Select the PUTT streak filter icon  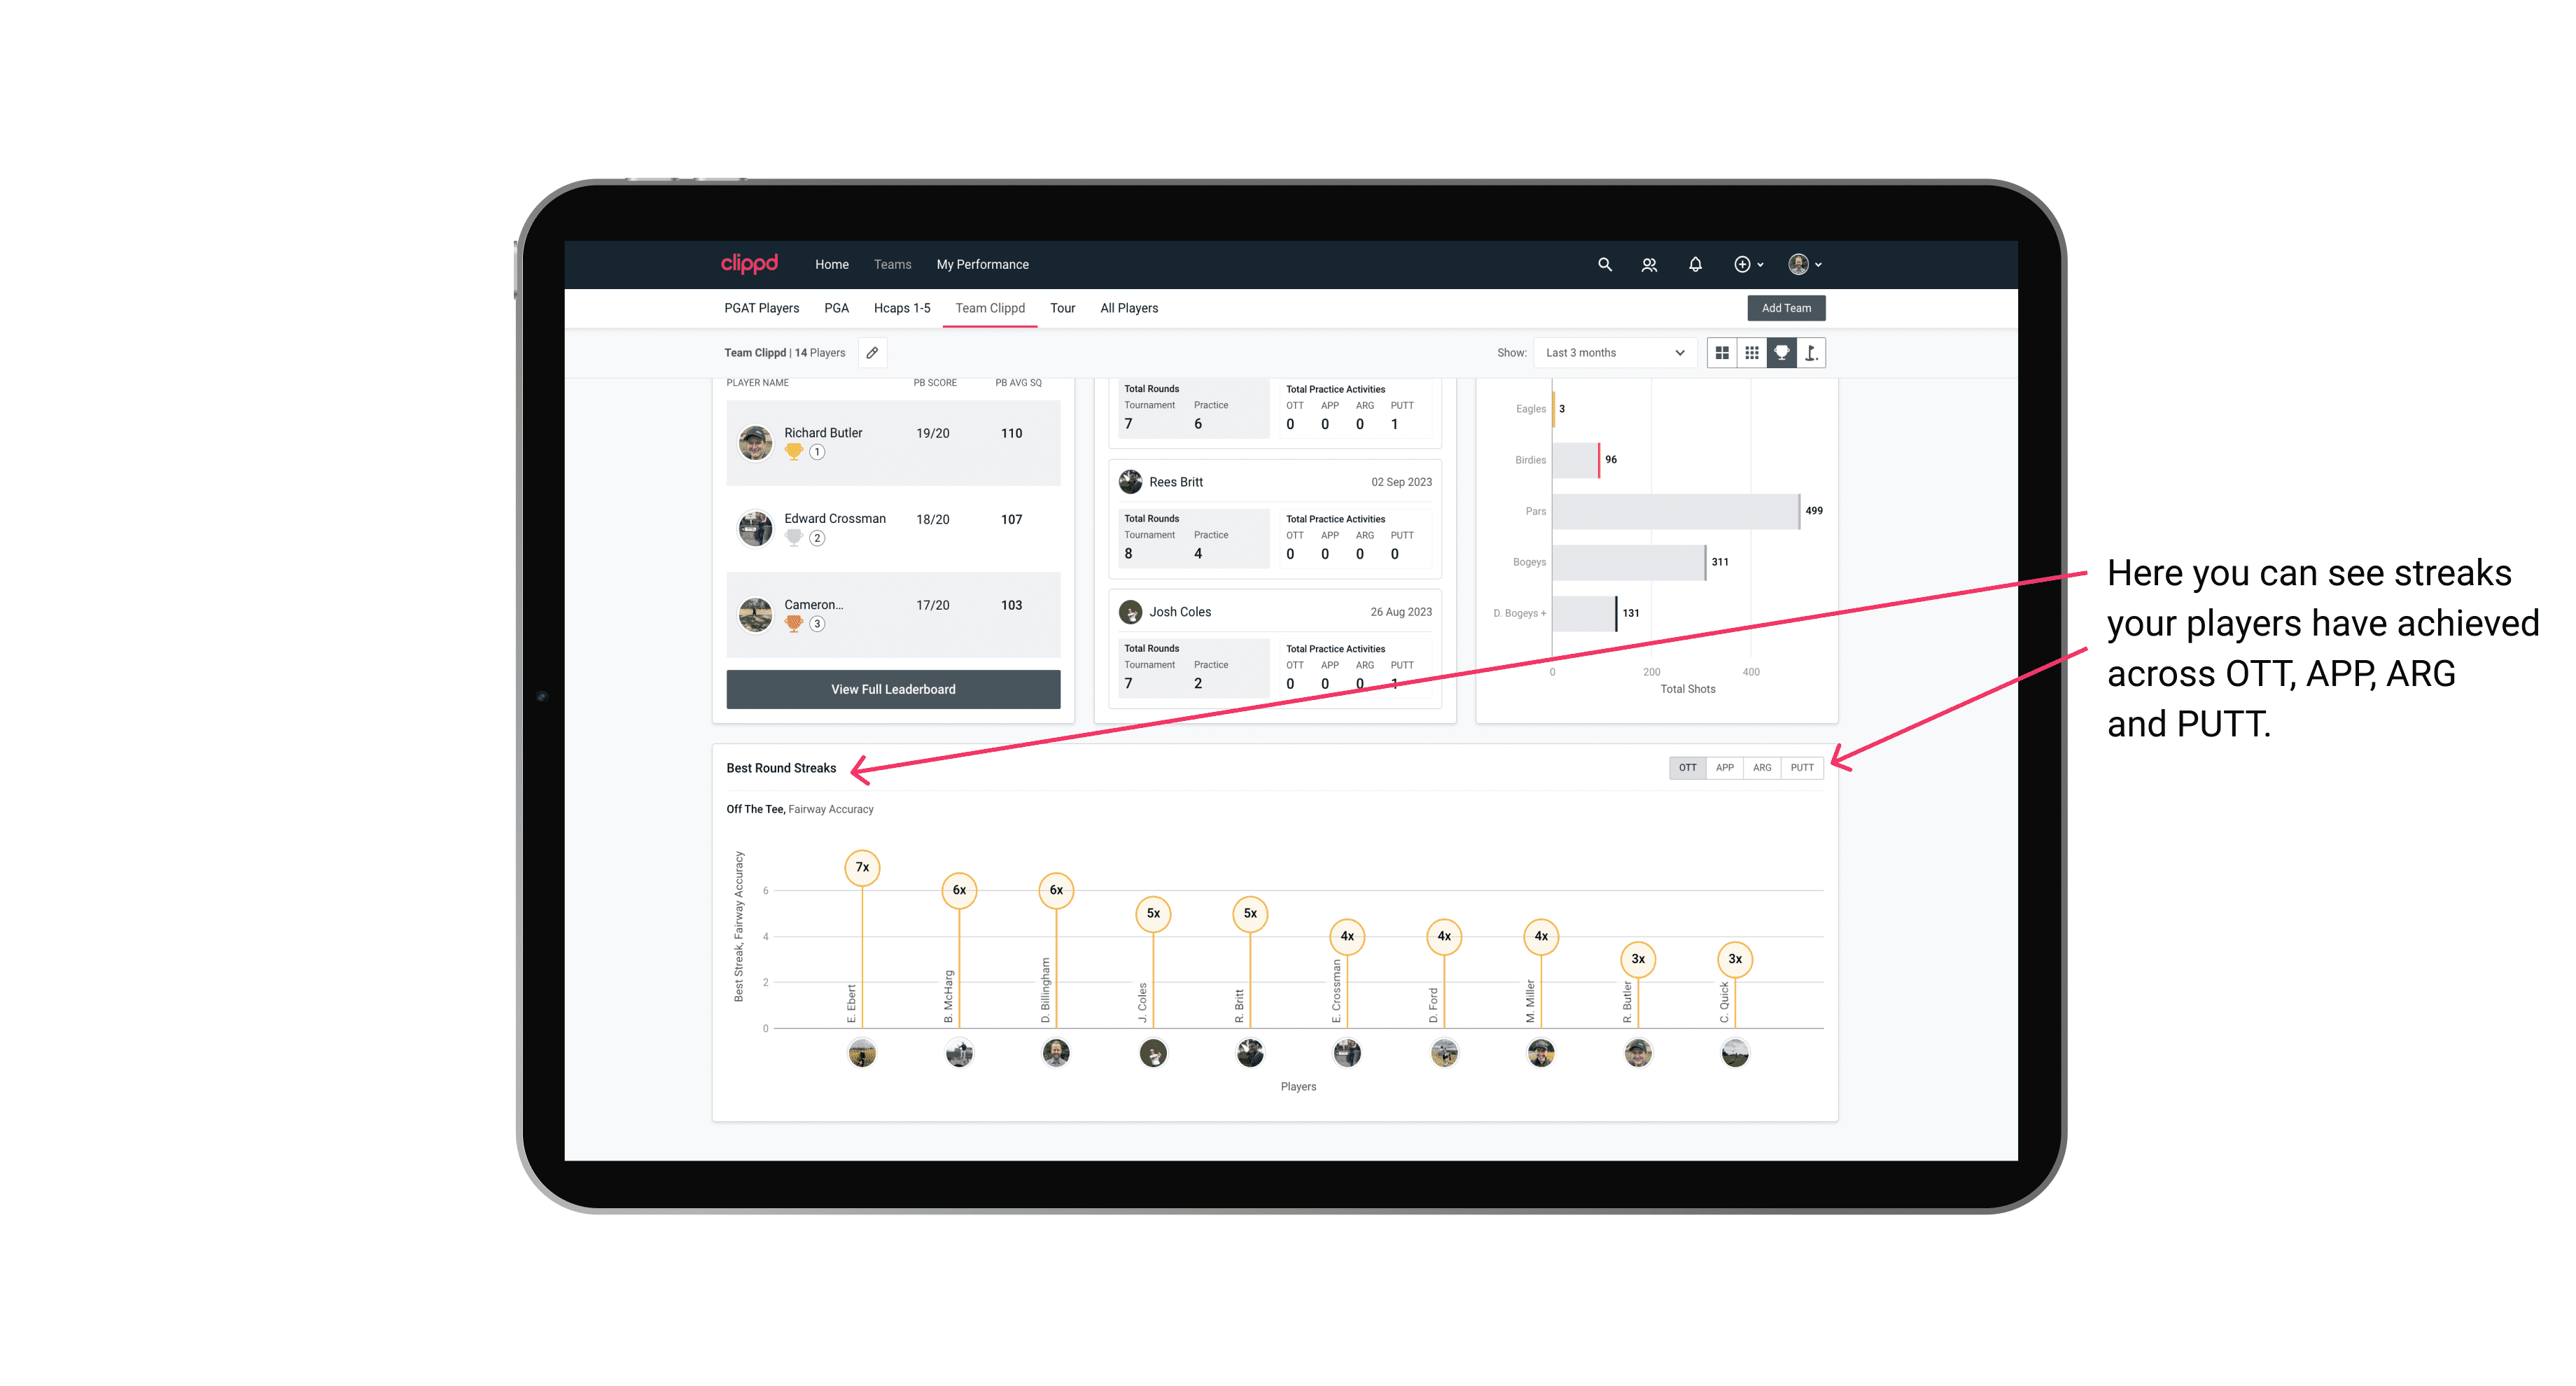(x=1802, y=766)
